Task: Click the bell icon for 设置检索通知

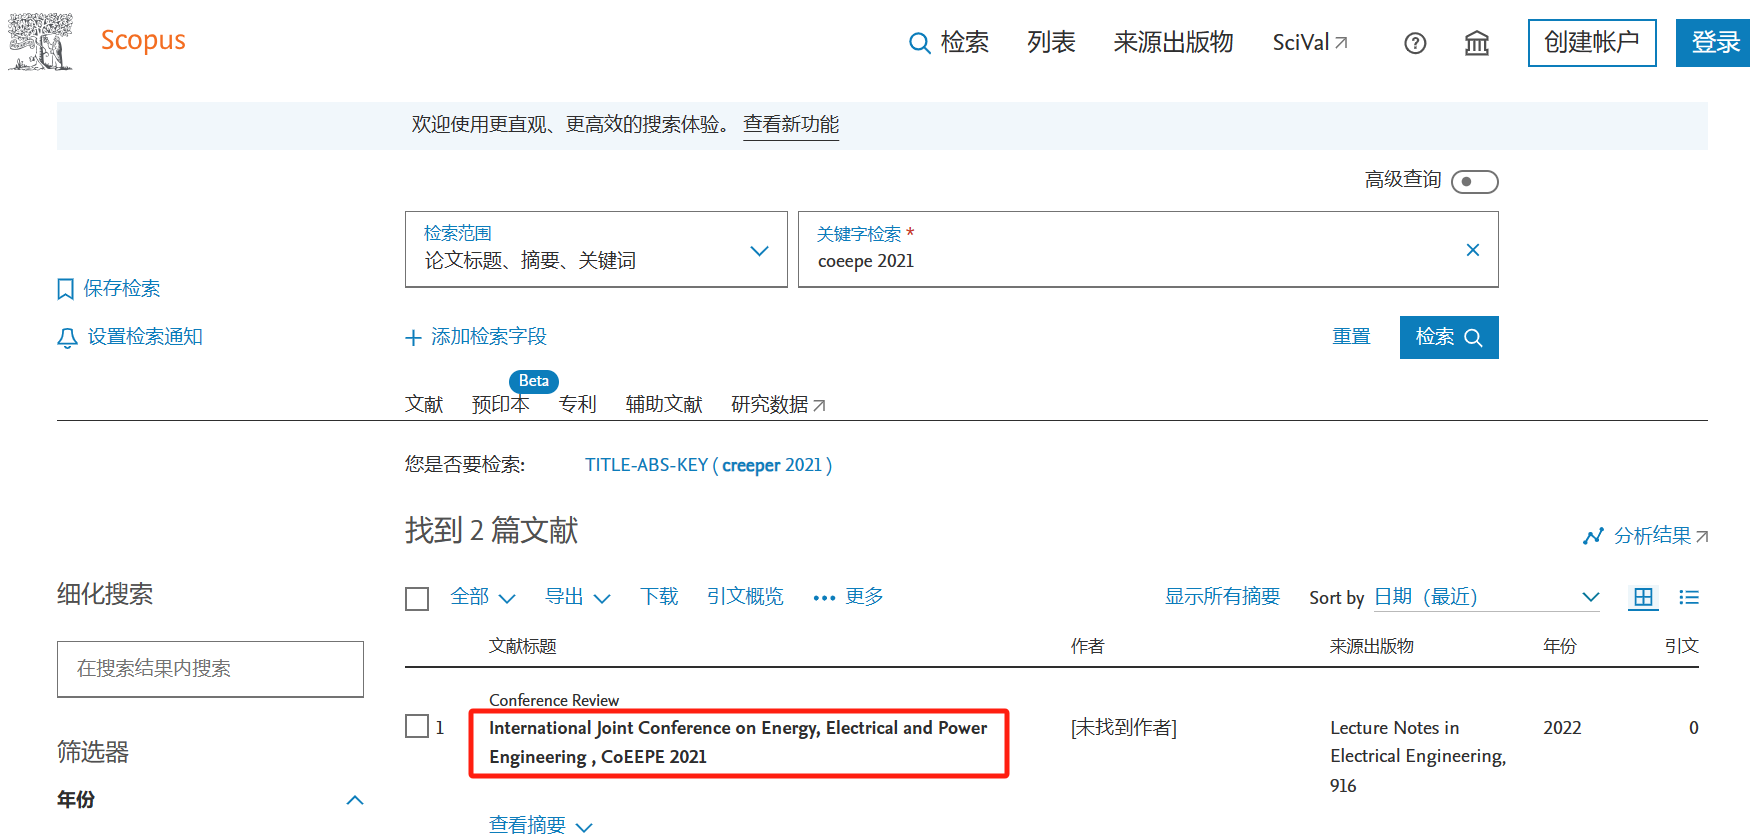Action: (x=67, y=338)
